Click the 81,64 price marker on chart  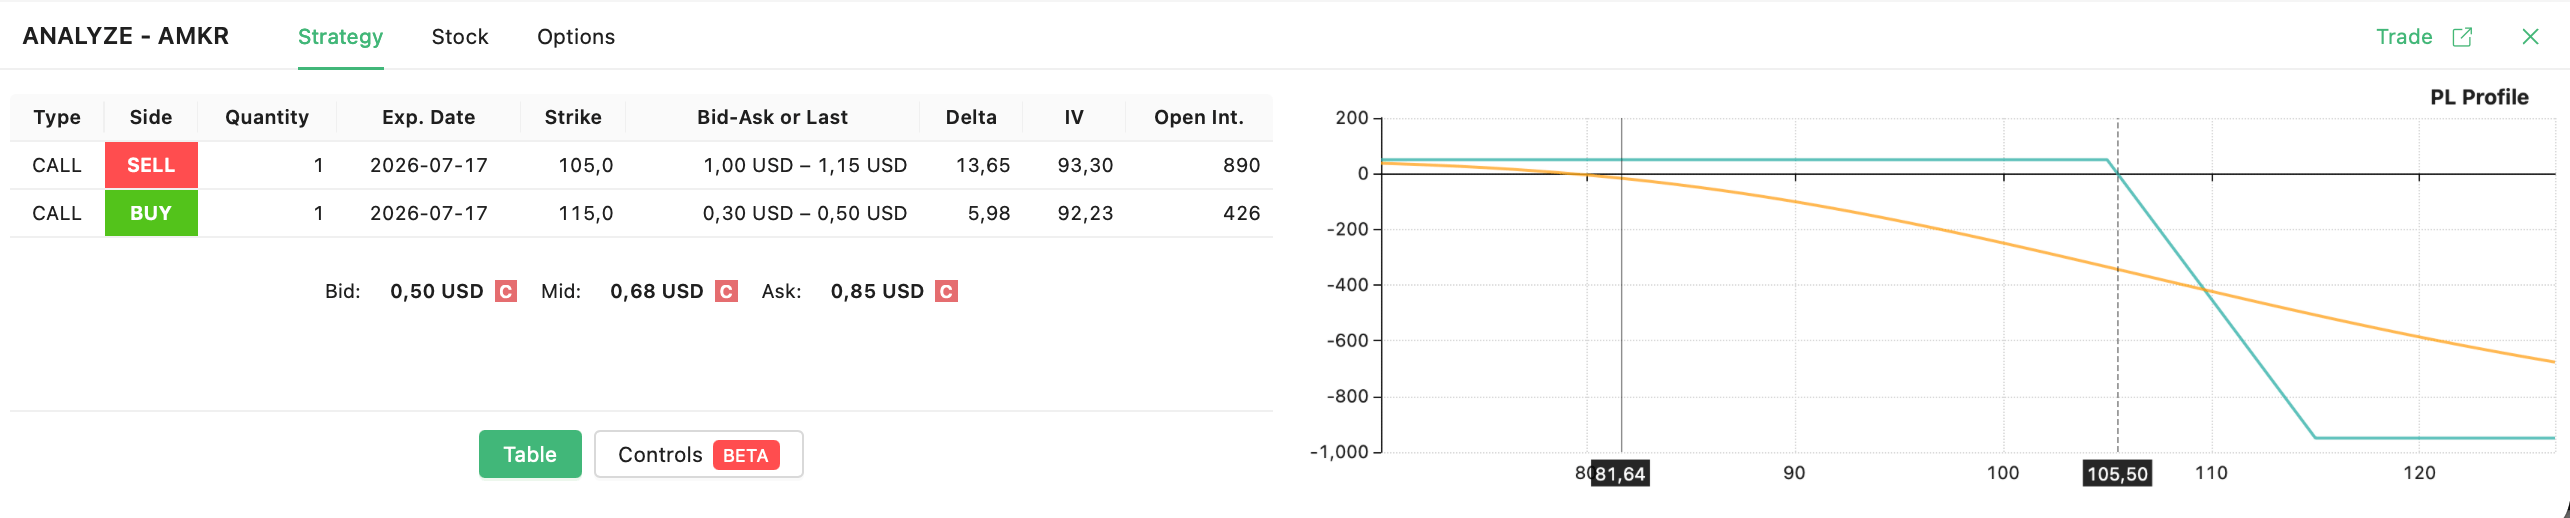click(1620, 473)
